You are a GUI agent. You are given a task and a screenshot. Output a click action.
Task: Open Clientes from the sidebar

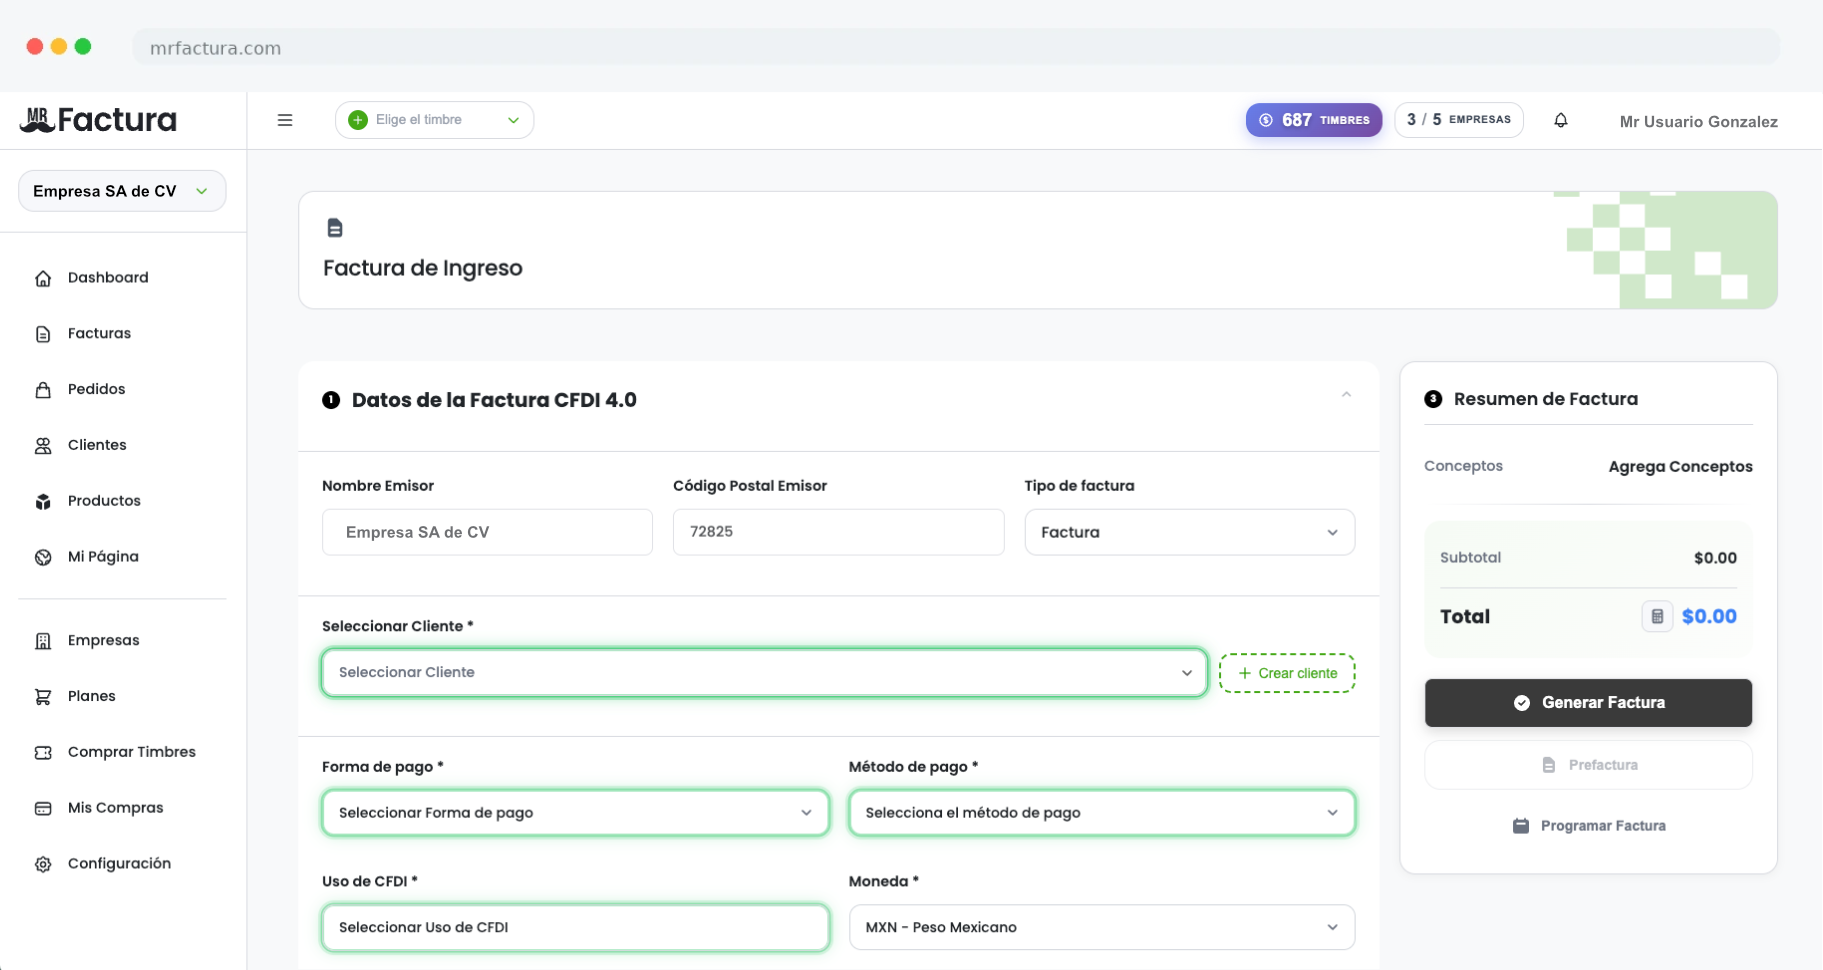[97, 445]
